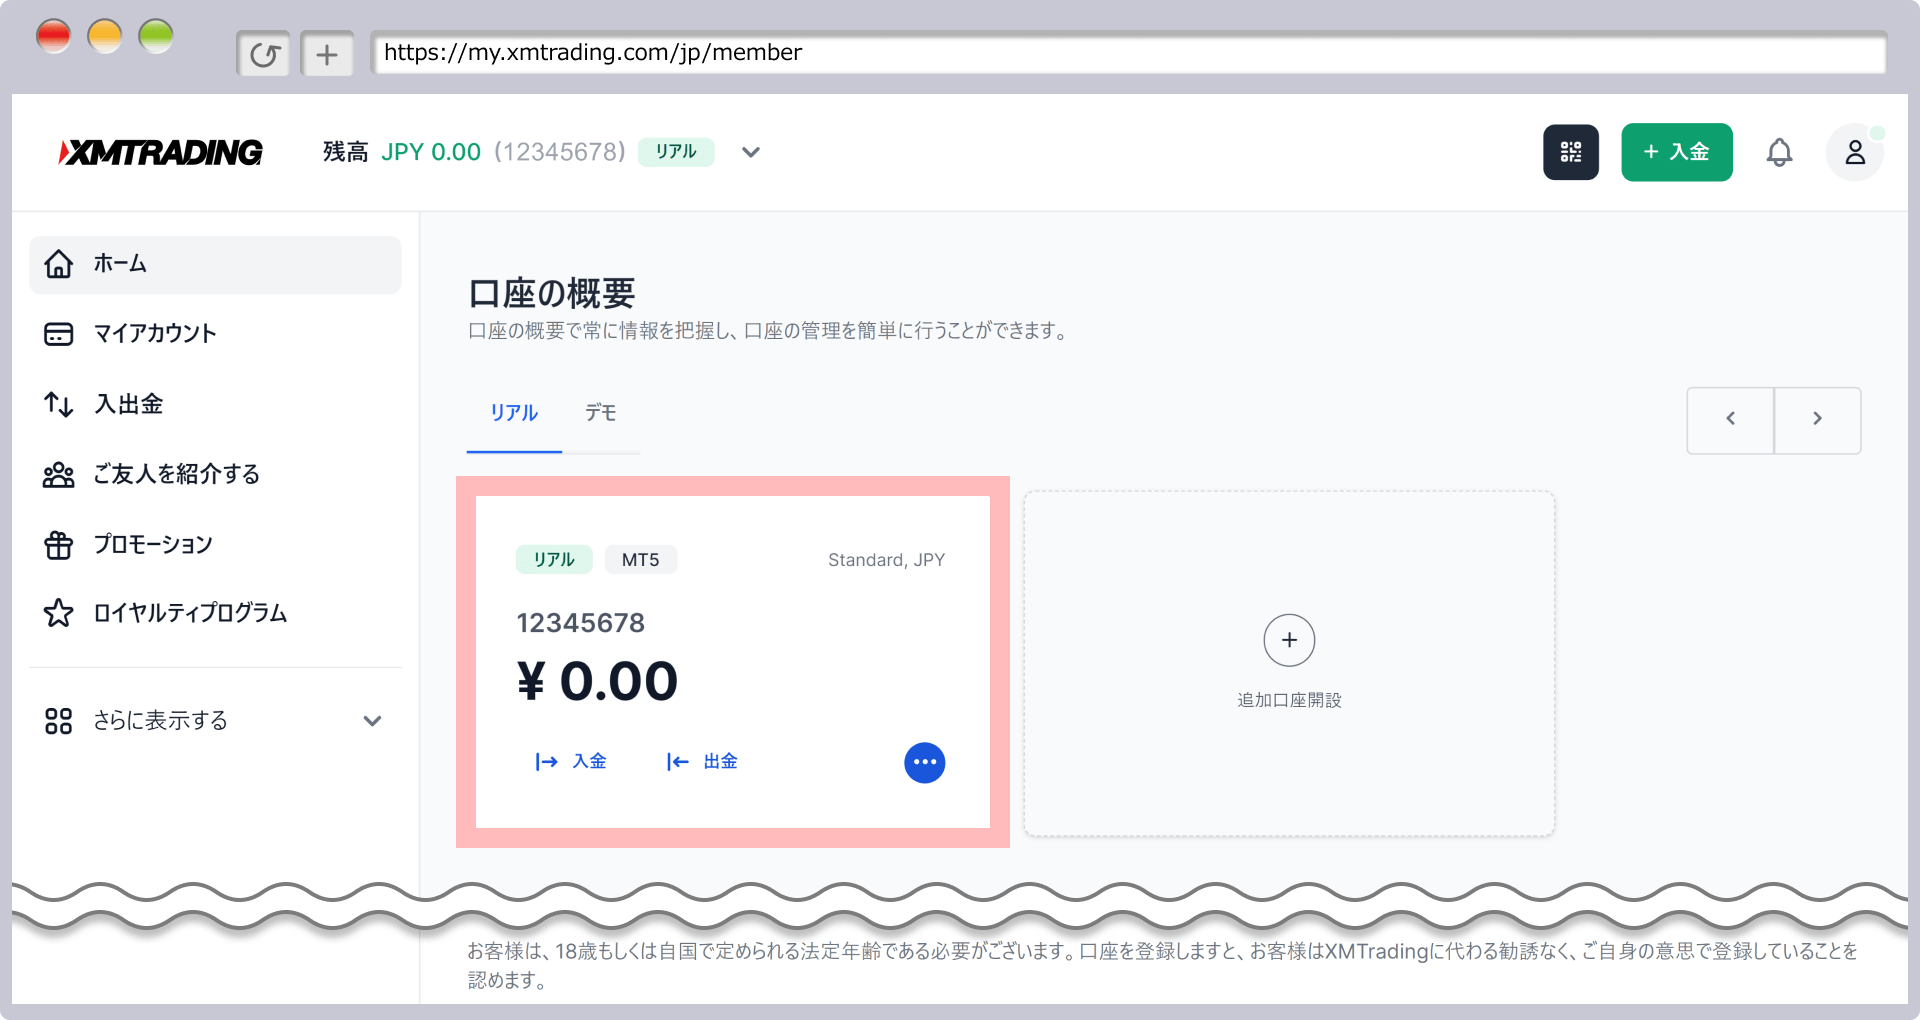Open the notifications bell
The height and width of the screenshot is (1020, 1920).
click(x=1779, y=152)
